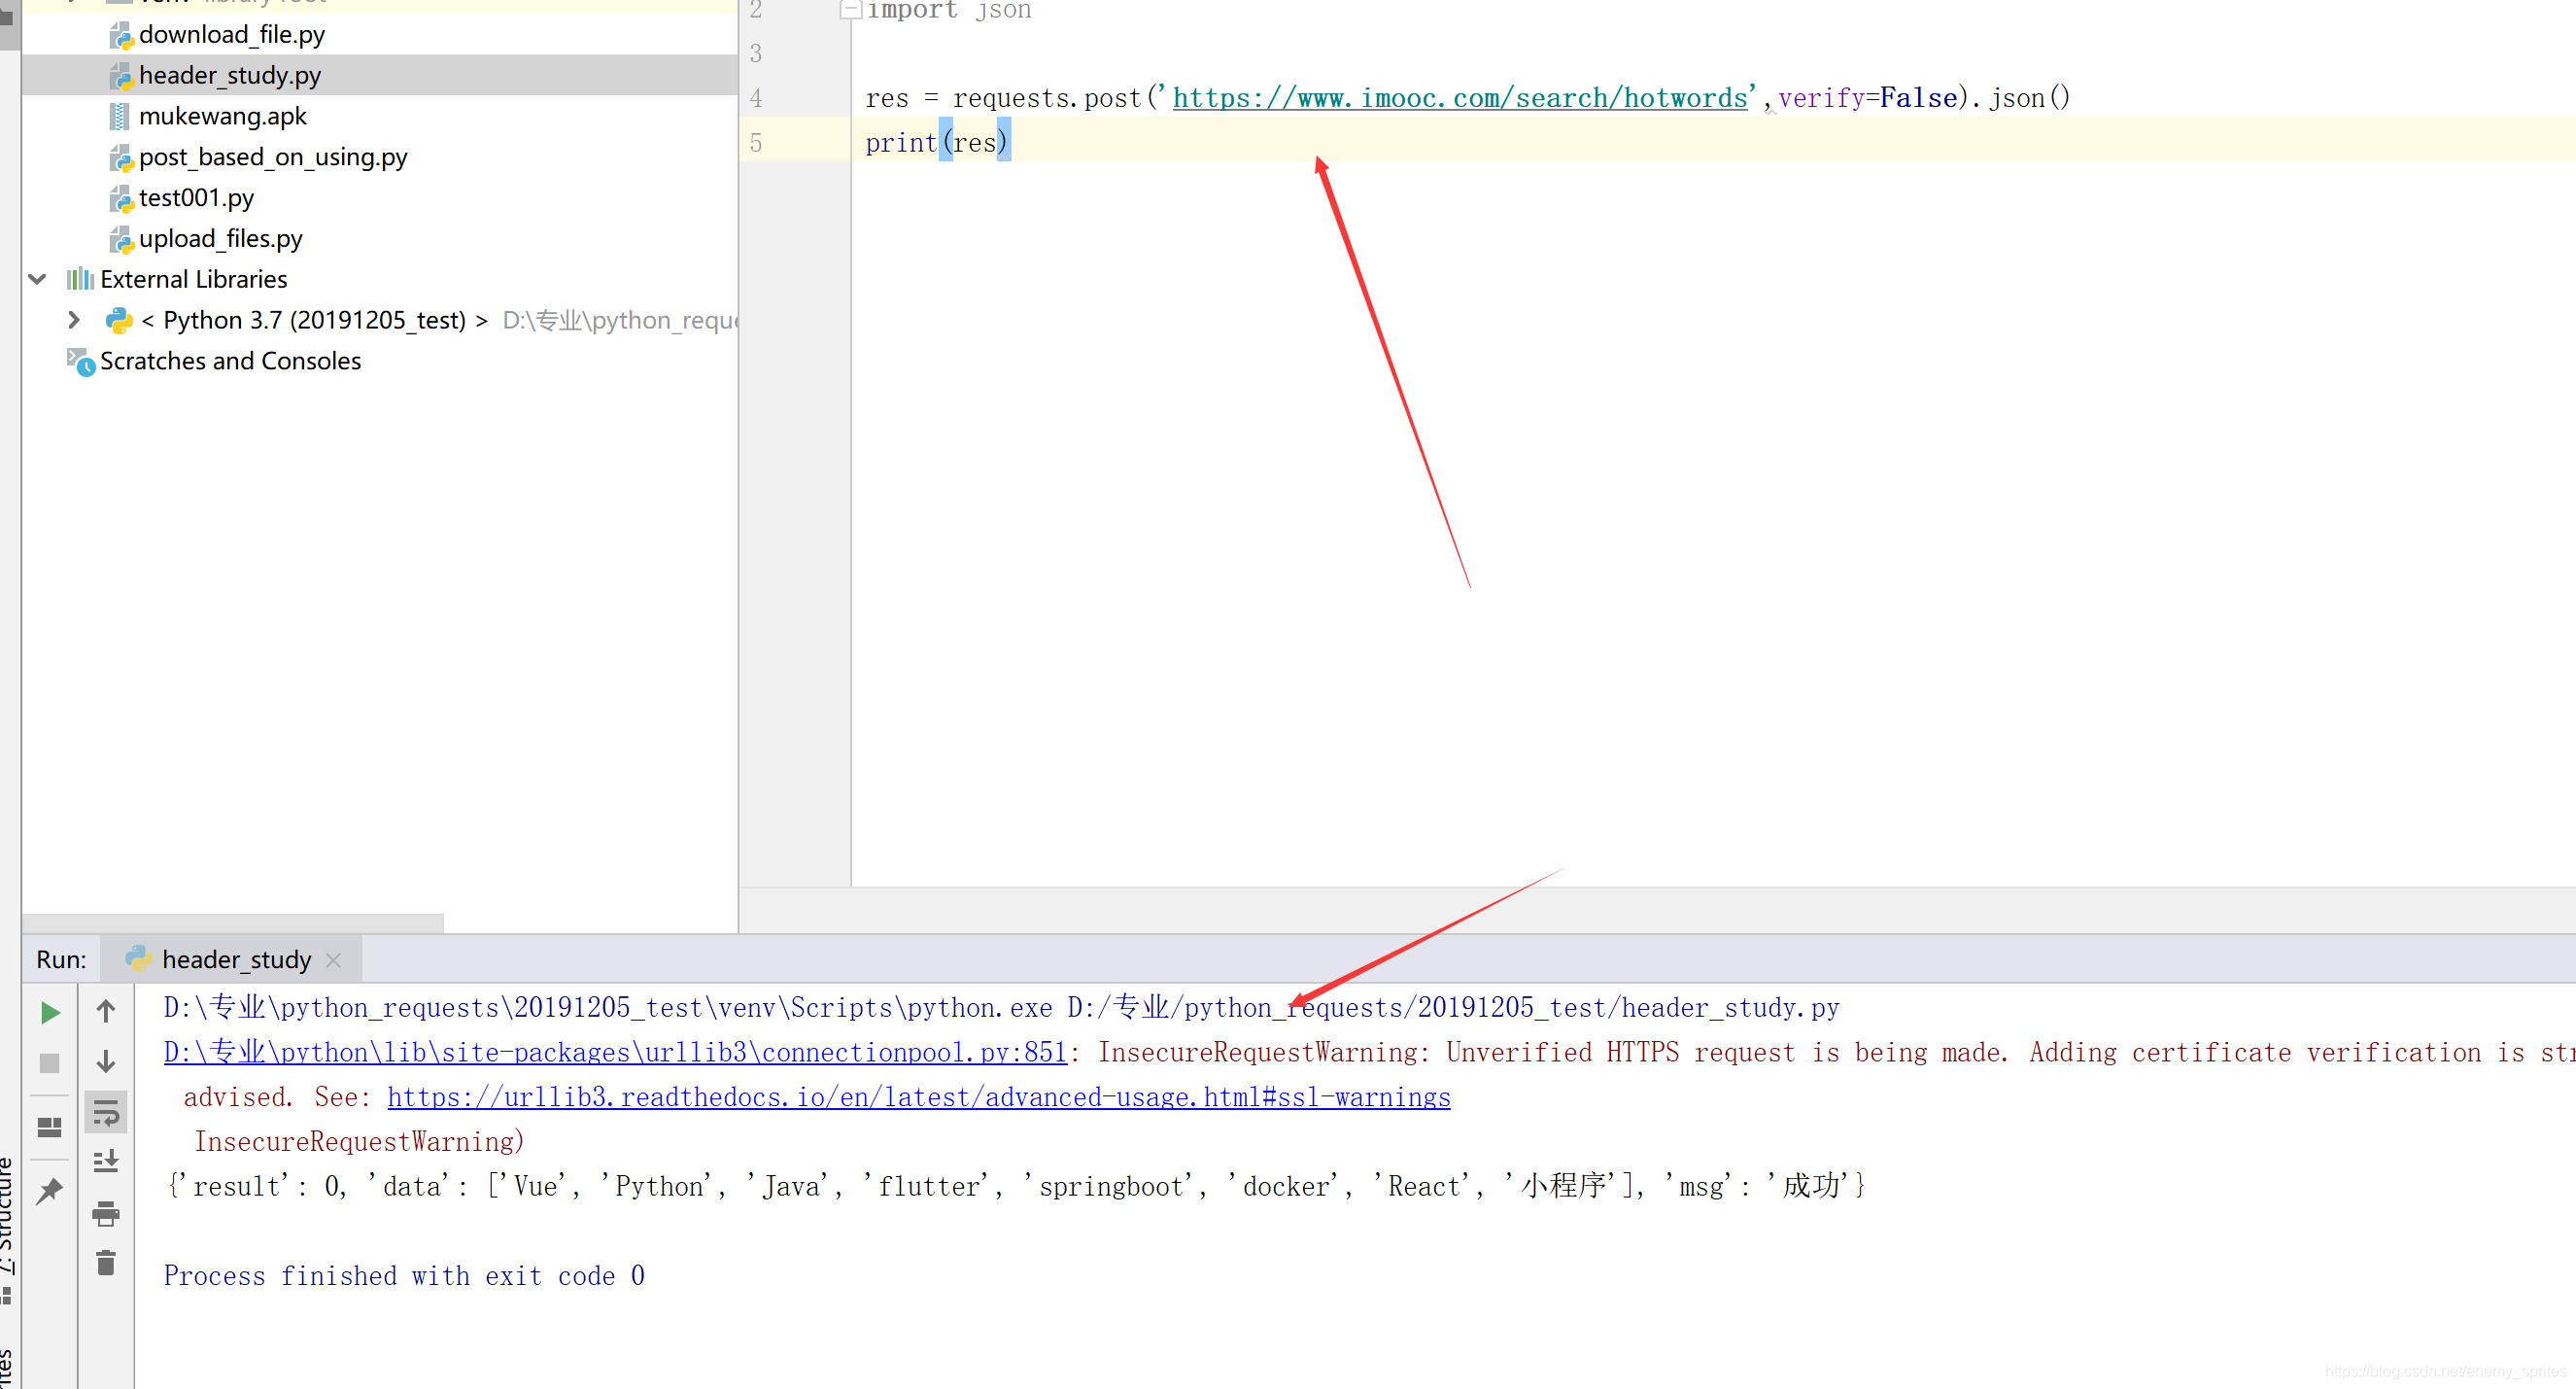Clear console output with the trash icon

(x=106, y=1263)
